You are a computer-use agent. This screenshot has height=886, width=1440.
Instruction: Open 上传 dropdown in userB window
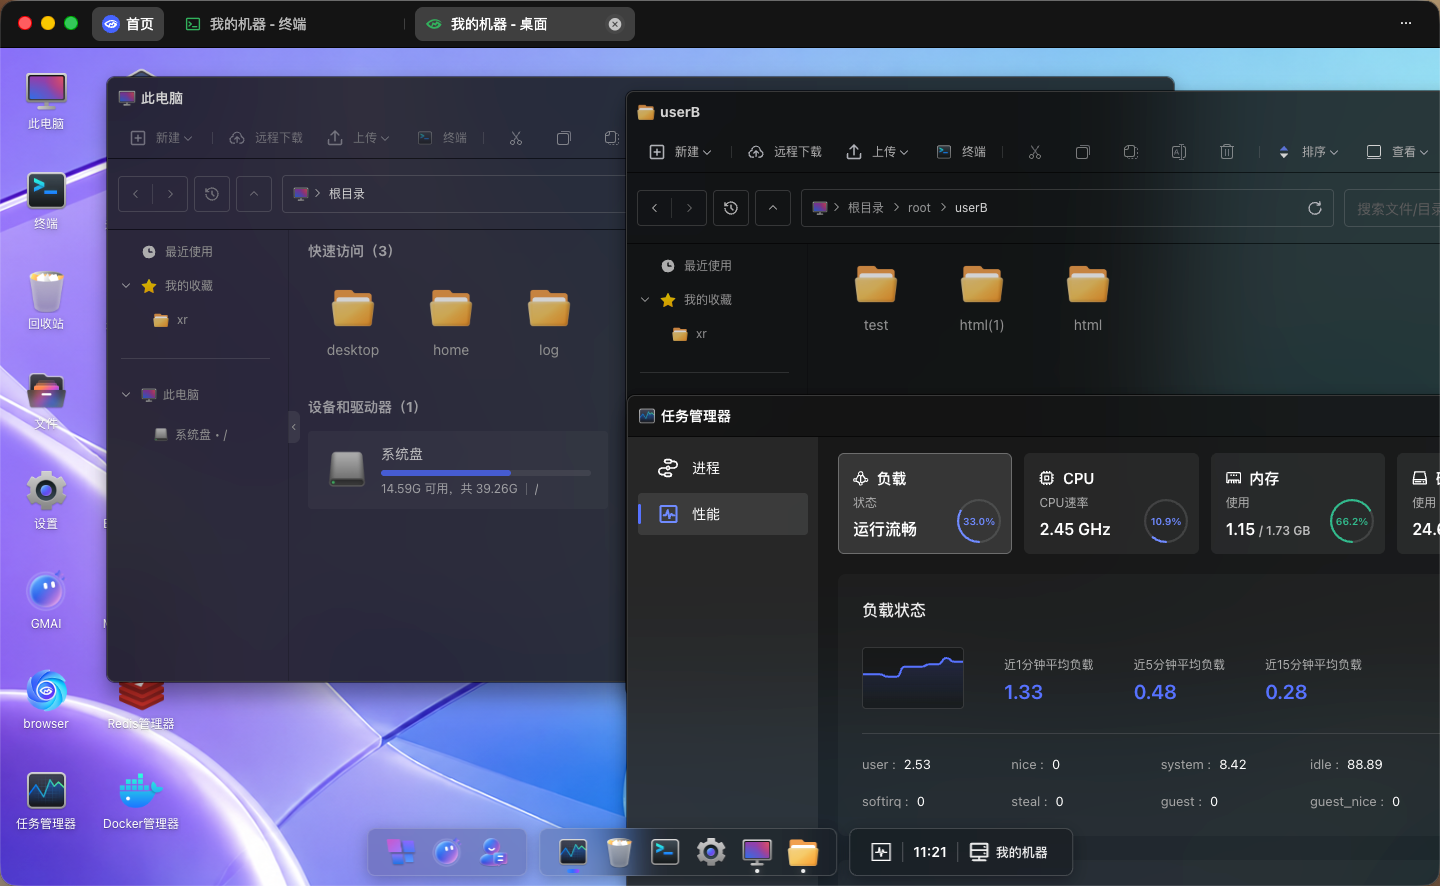878,152
